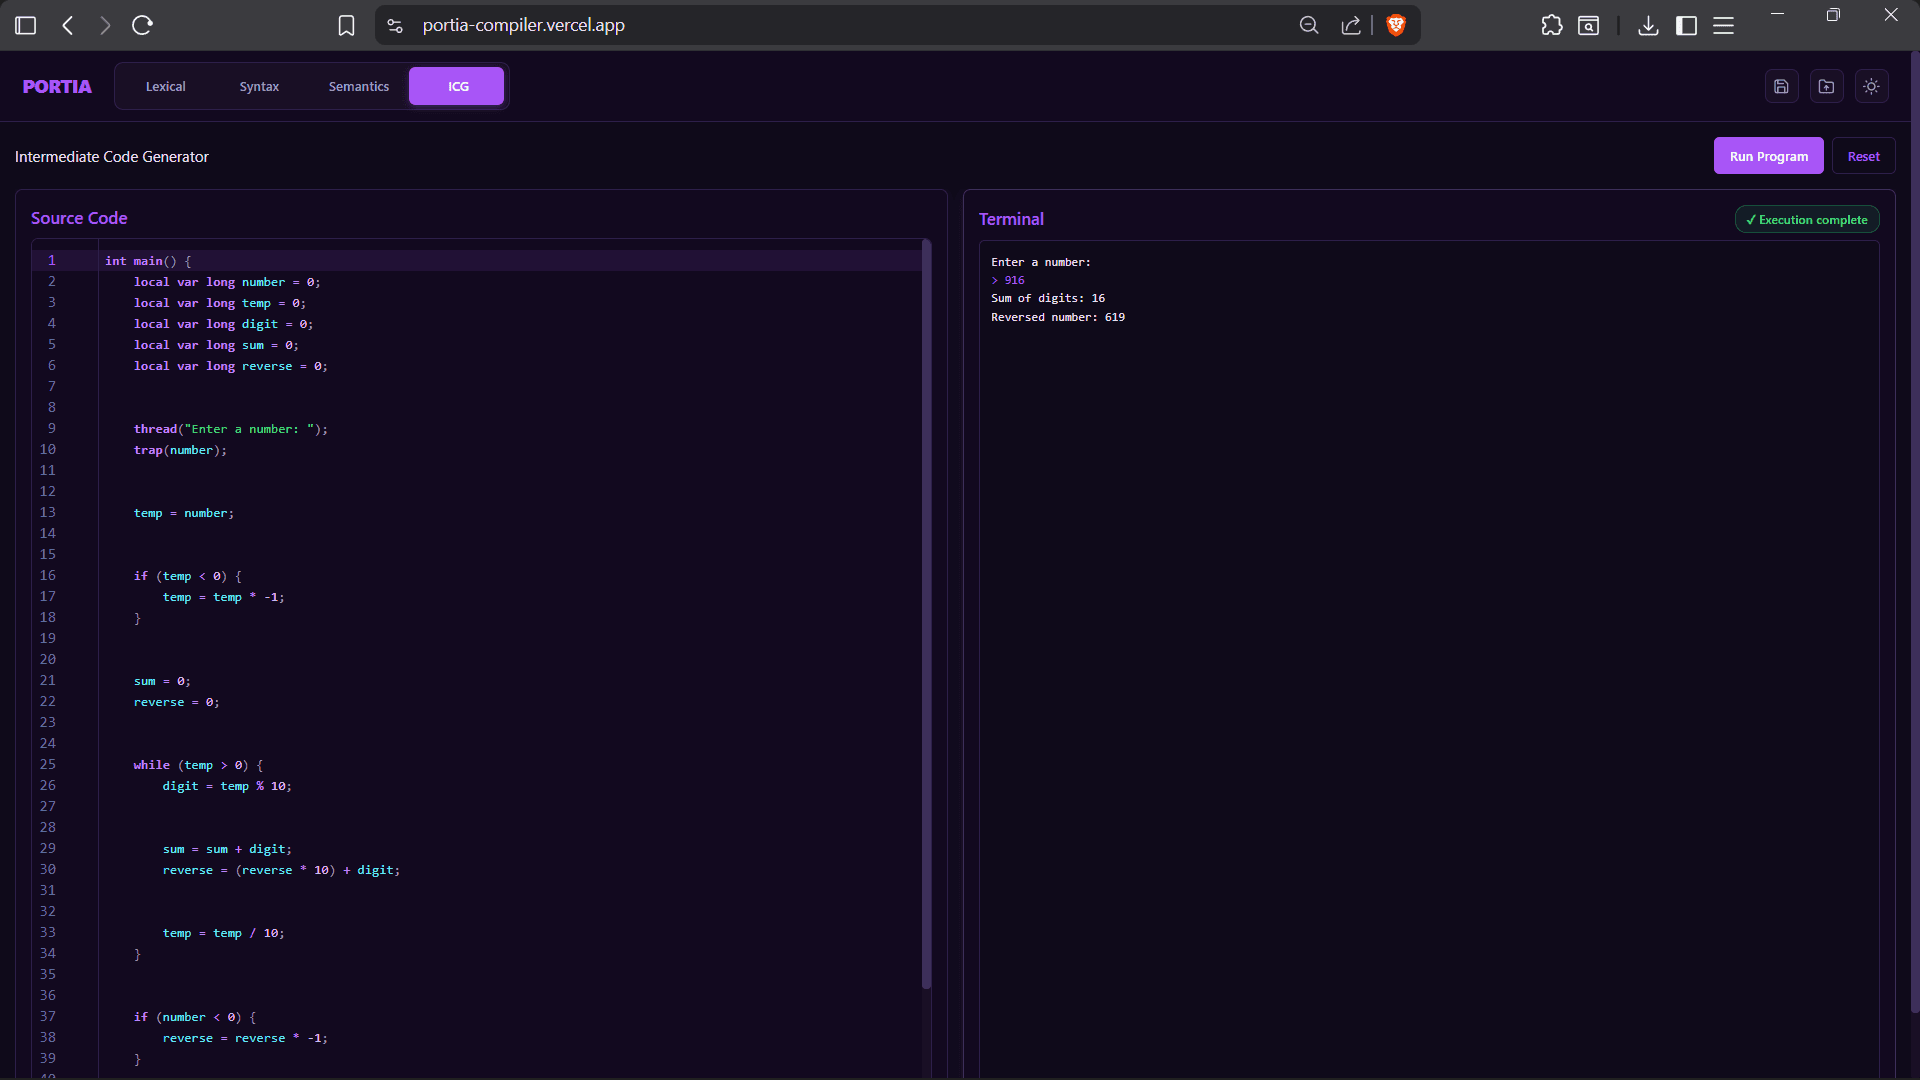Click 'Enter a number:' terminal prompt
The width and height of the screenshot is (1920, 1080).
point(1041,262)
